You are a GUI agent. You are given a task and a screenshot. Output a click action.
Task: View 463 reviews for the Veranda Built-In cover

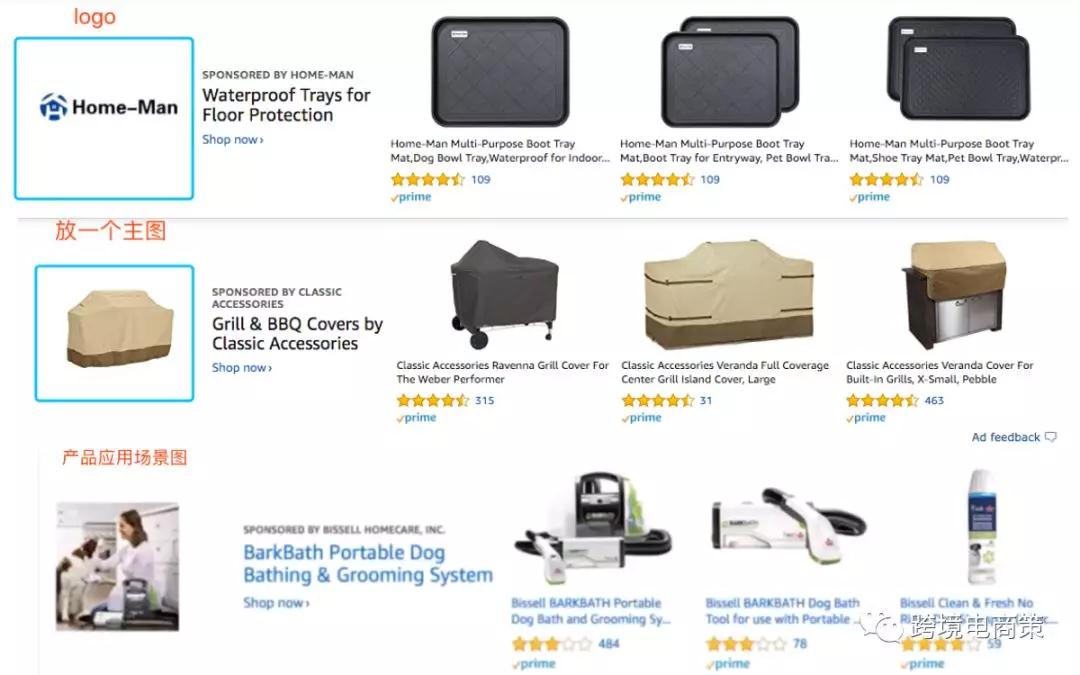pyautogui.click(x=934, y=401)
